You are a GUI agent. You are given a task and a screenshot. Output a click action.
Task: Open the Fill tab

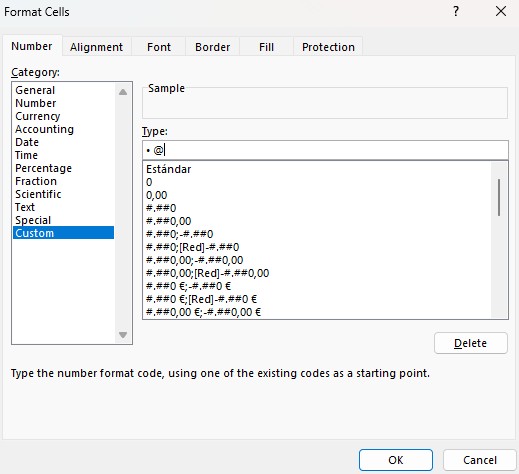pyautogui.click(x=266, y=47)
